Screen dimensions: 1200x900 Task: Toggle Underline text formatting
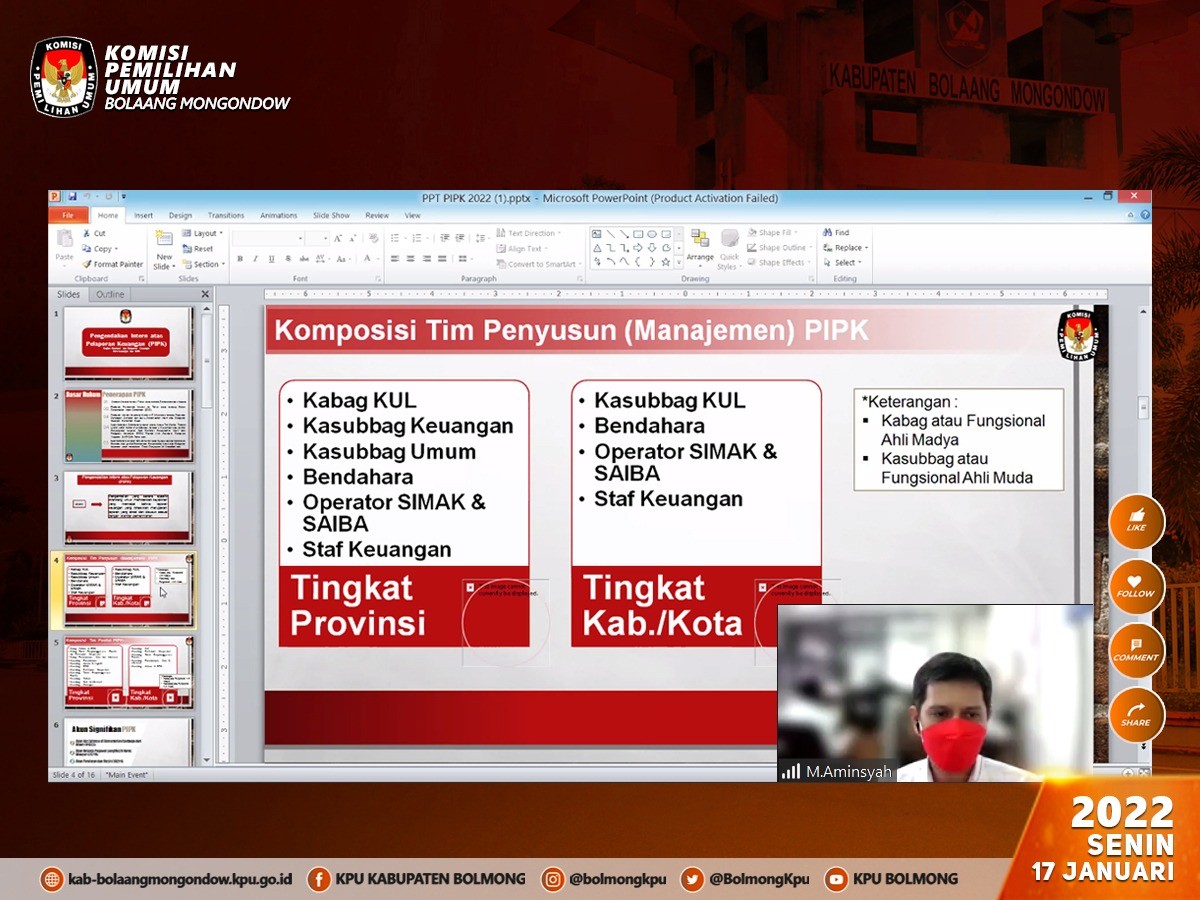(x=270, y=259)
